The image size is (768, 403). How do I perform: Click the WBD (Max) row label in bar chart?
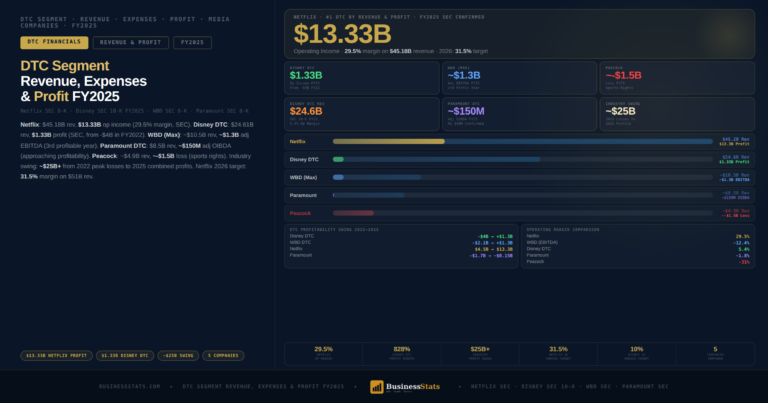(303, 177)
